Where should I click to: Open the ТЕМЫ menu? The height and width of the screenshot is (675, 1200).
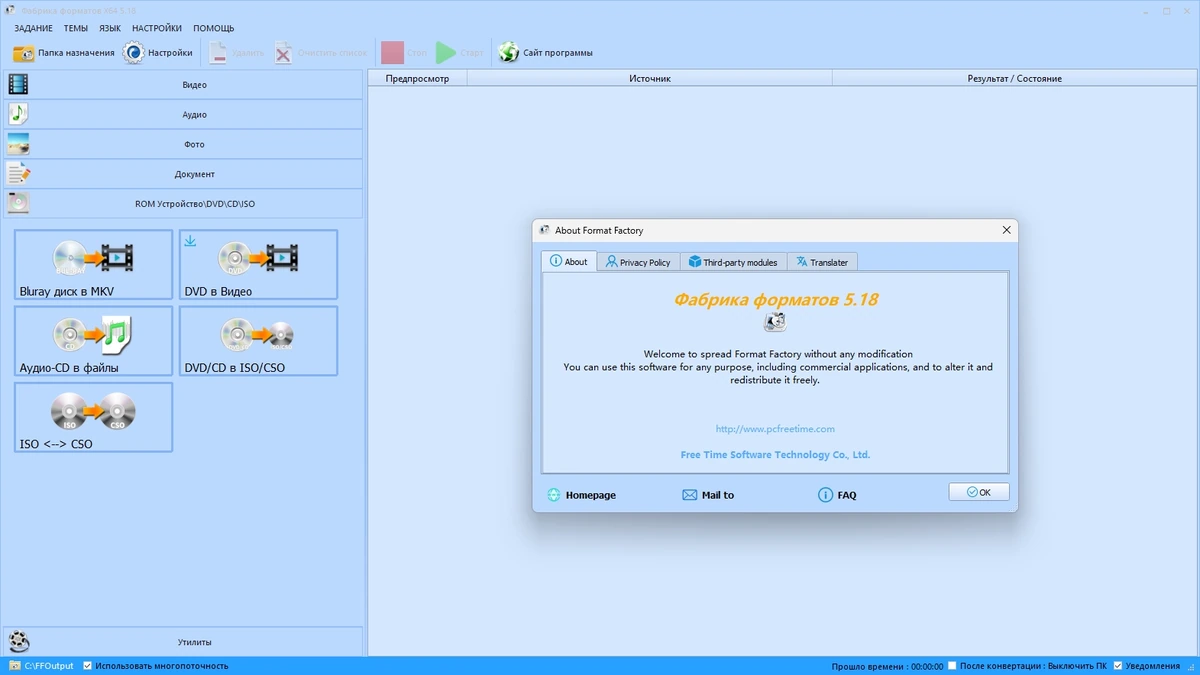(76, 28)
